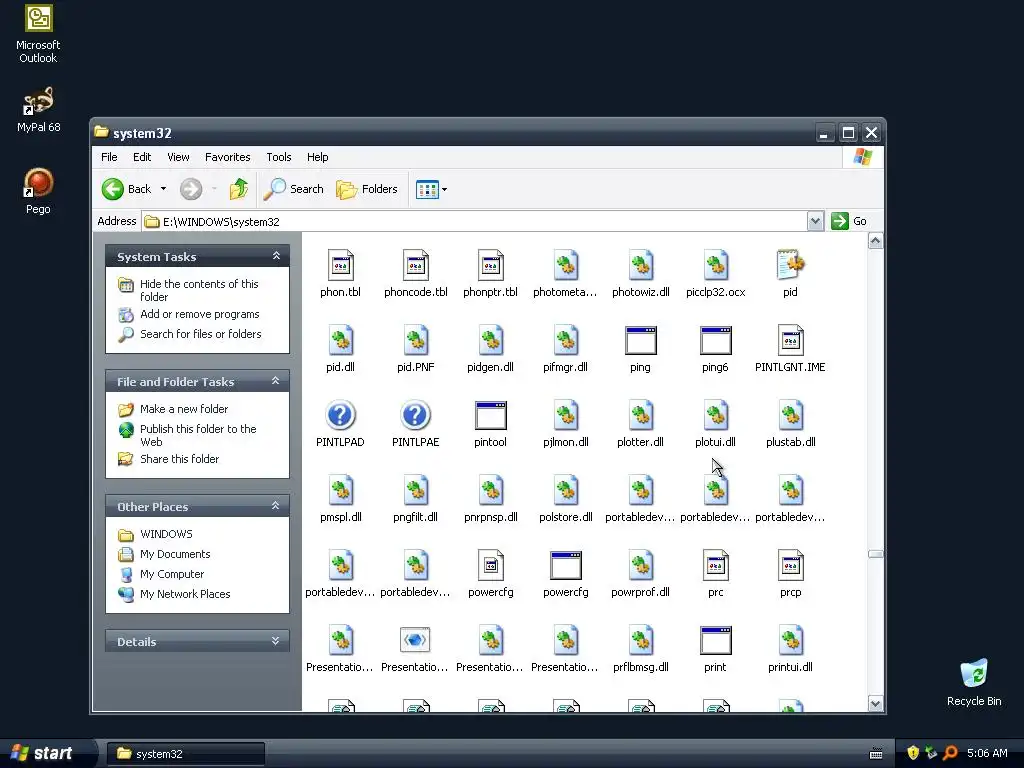Open My Computer in Other Places
This screenshot has height=768, width=1024.
[172, 574]
